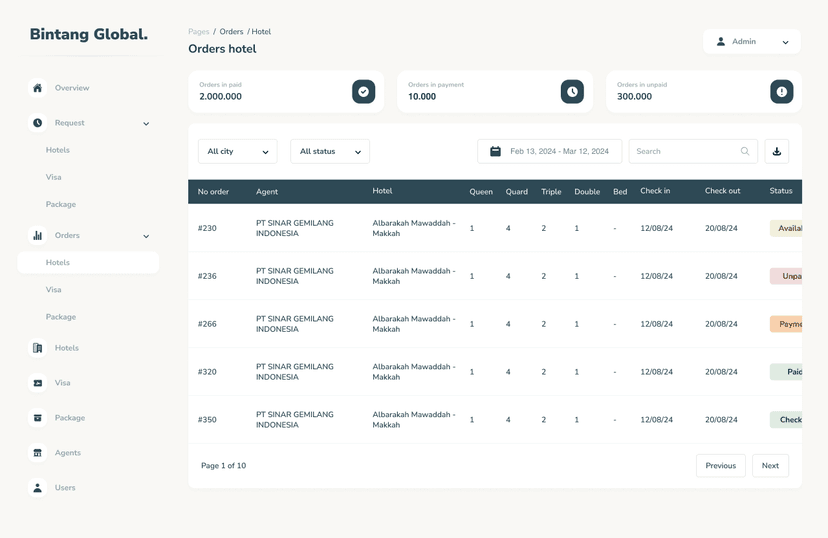Click the Previous page button
The image size is (828, 538).
coord(720,465)
